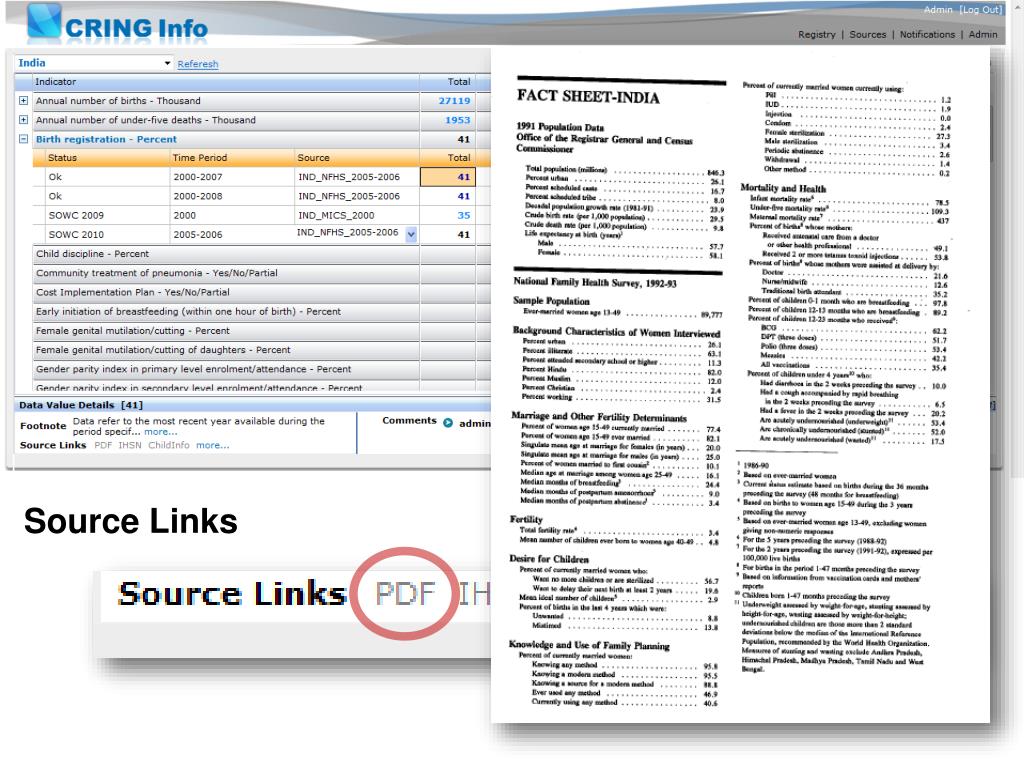This screenshot has width=1024, height=768.
Task: Click more link beside source links
Action: [213, 445]
